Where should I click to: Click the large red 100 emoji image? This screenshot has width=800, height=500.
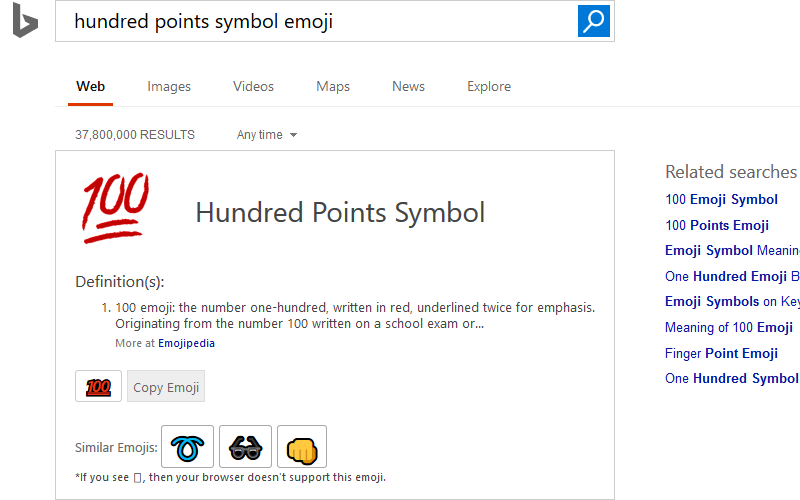pos(115,208)
